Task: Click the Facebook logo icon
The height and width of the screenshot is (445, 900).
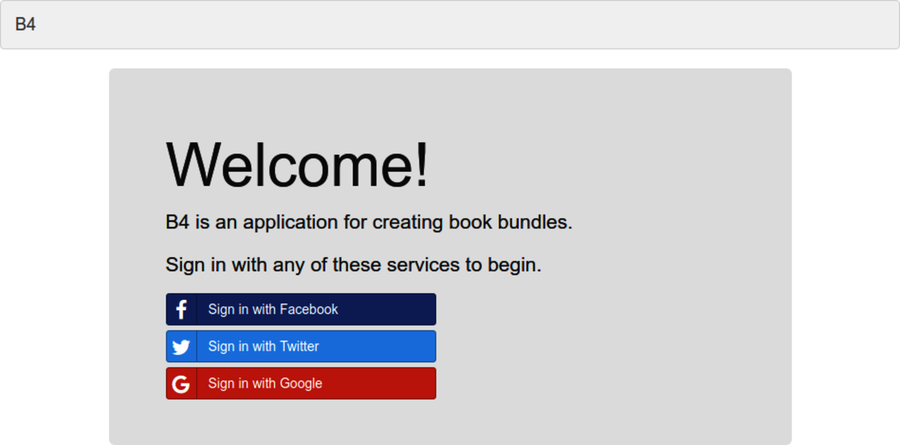Action: [181, 309]
